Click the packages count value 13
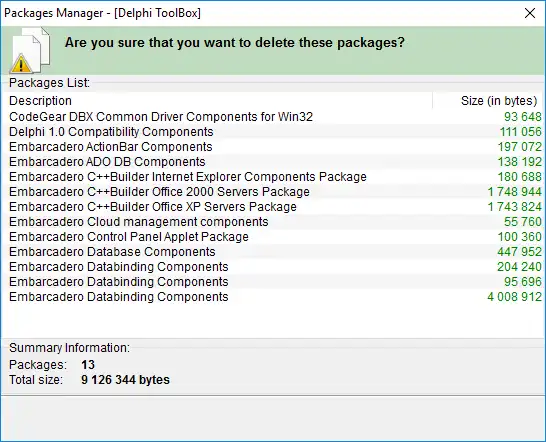Image resolution: width=546 pixels, height=442 pixels. pos(88,365)
